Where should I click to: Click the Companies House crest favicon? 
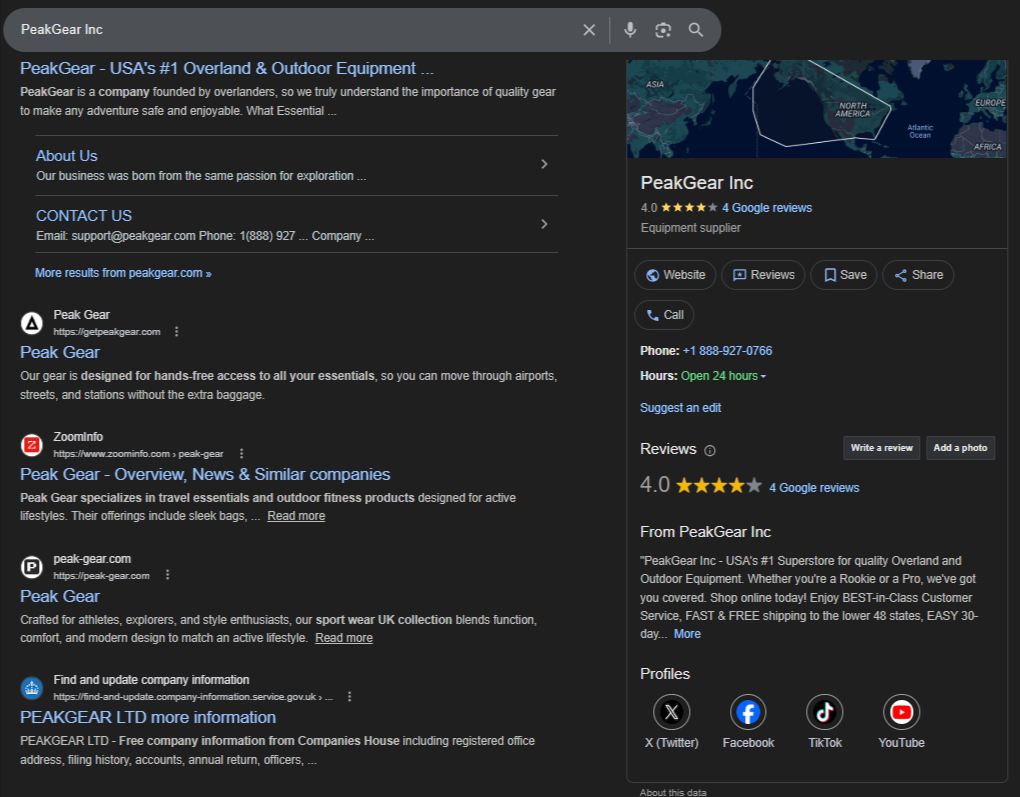[x=32, y=688]
